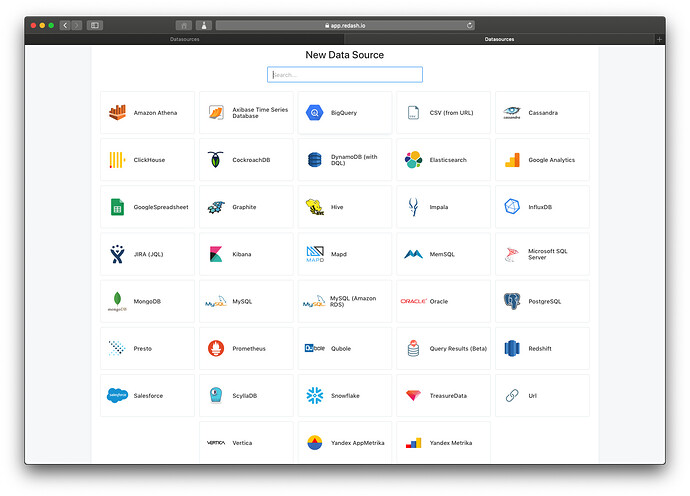Screen dimensions: 690x496
Task: Select the ScyllaDB monster icon
Action: click(216, 395)
